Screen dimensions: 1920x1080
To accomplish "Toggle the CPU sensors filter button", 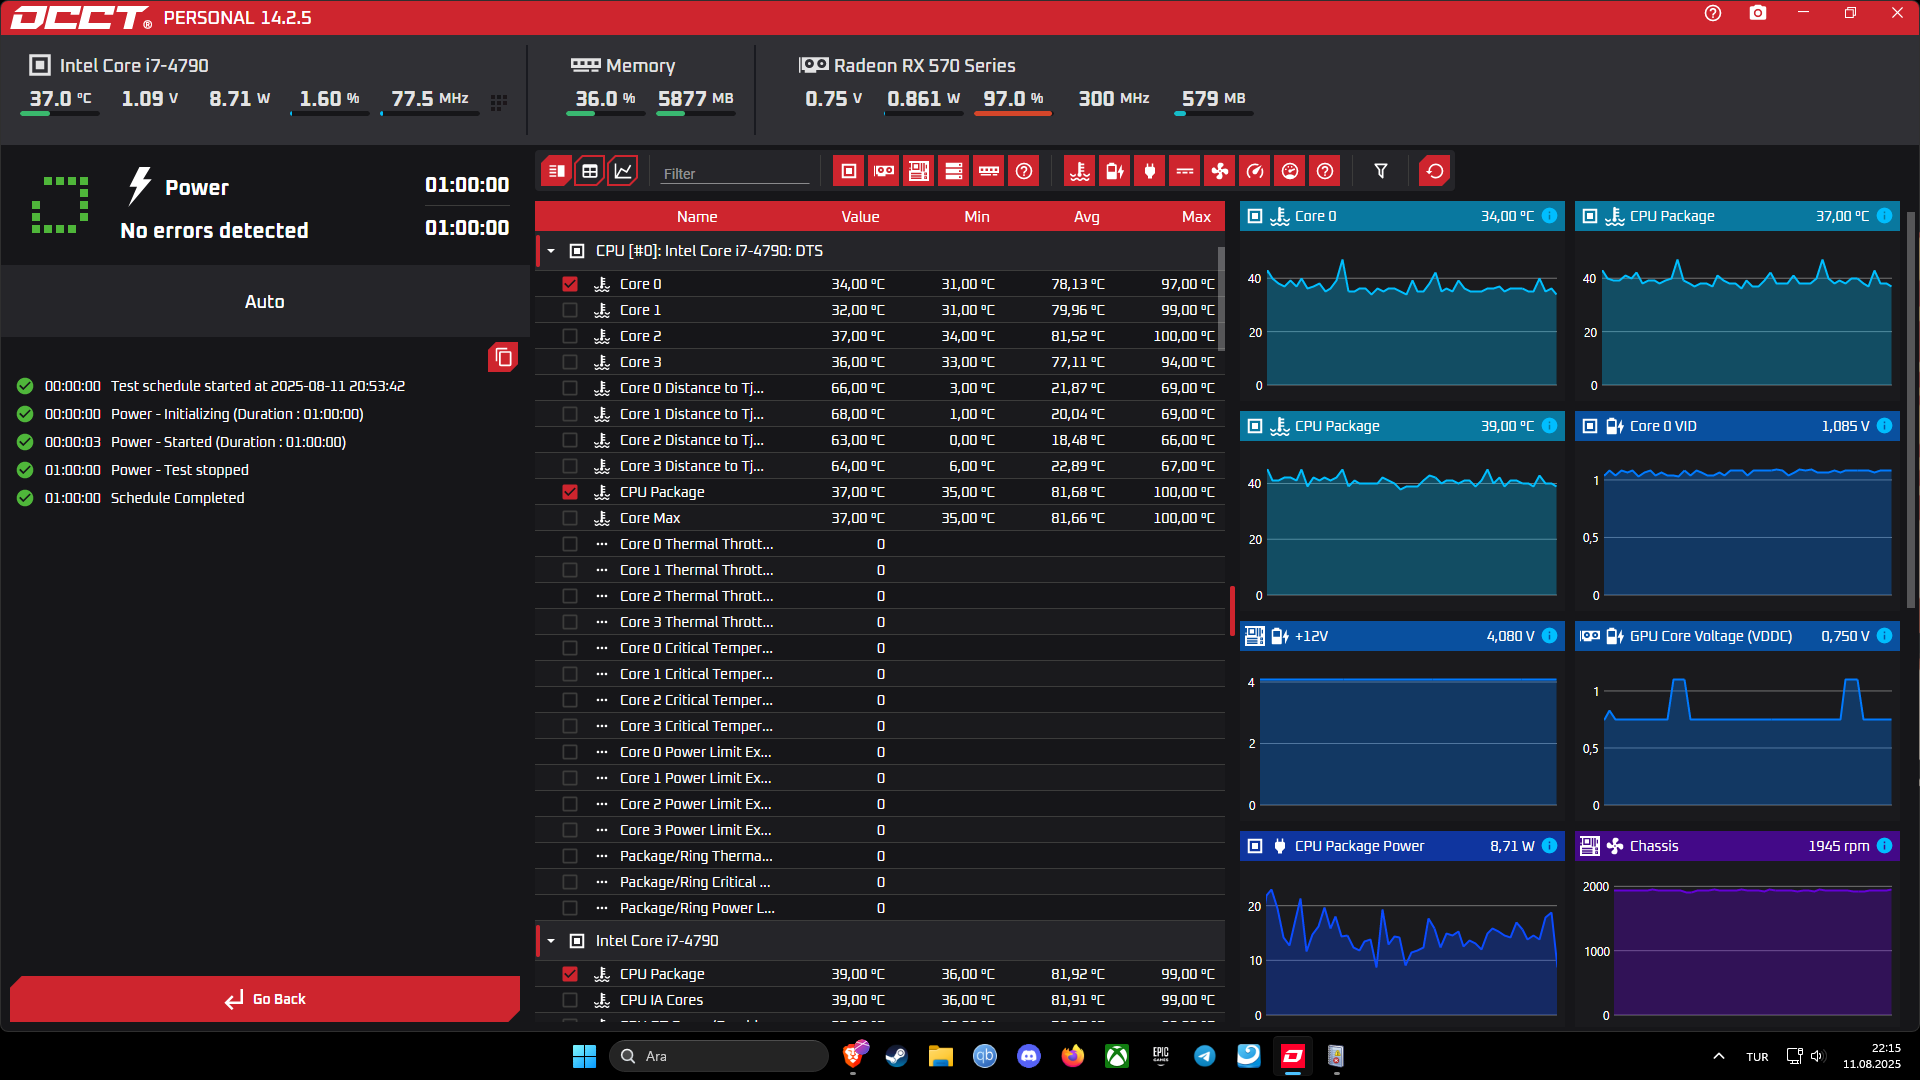I will [849, 171].
